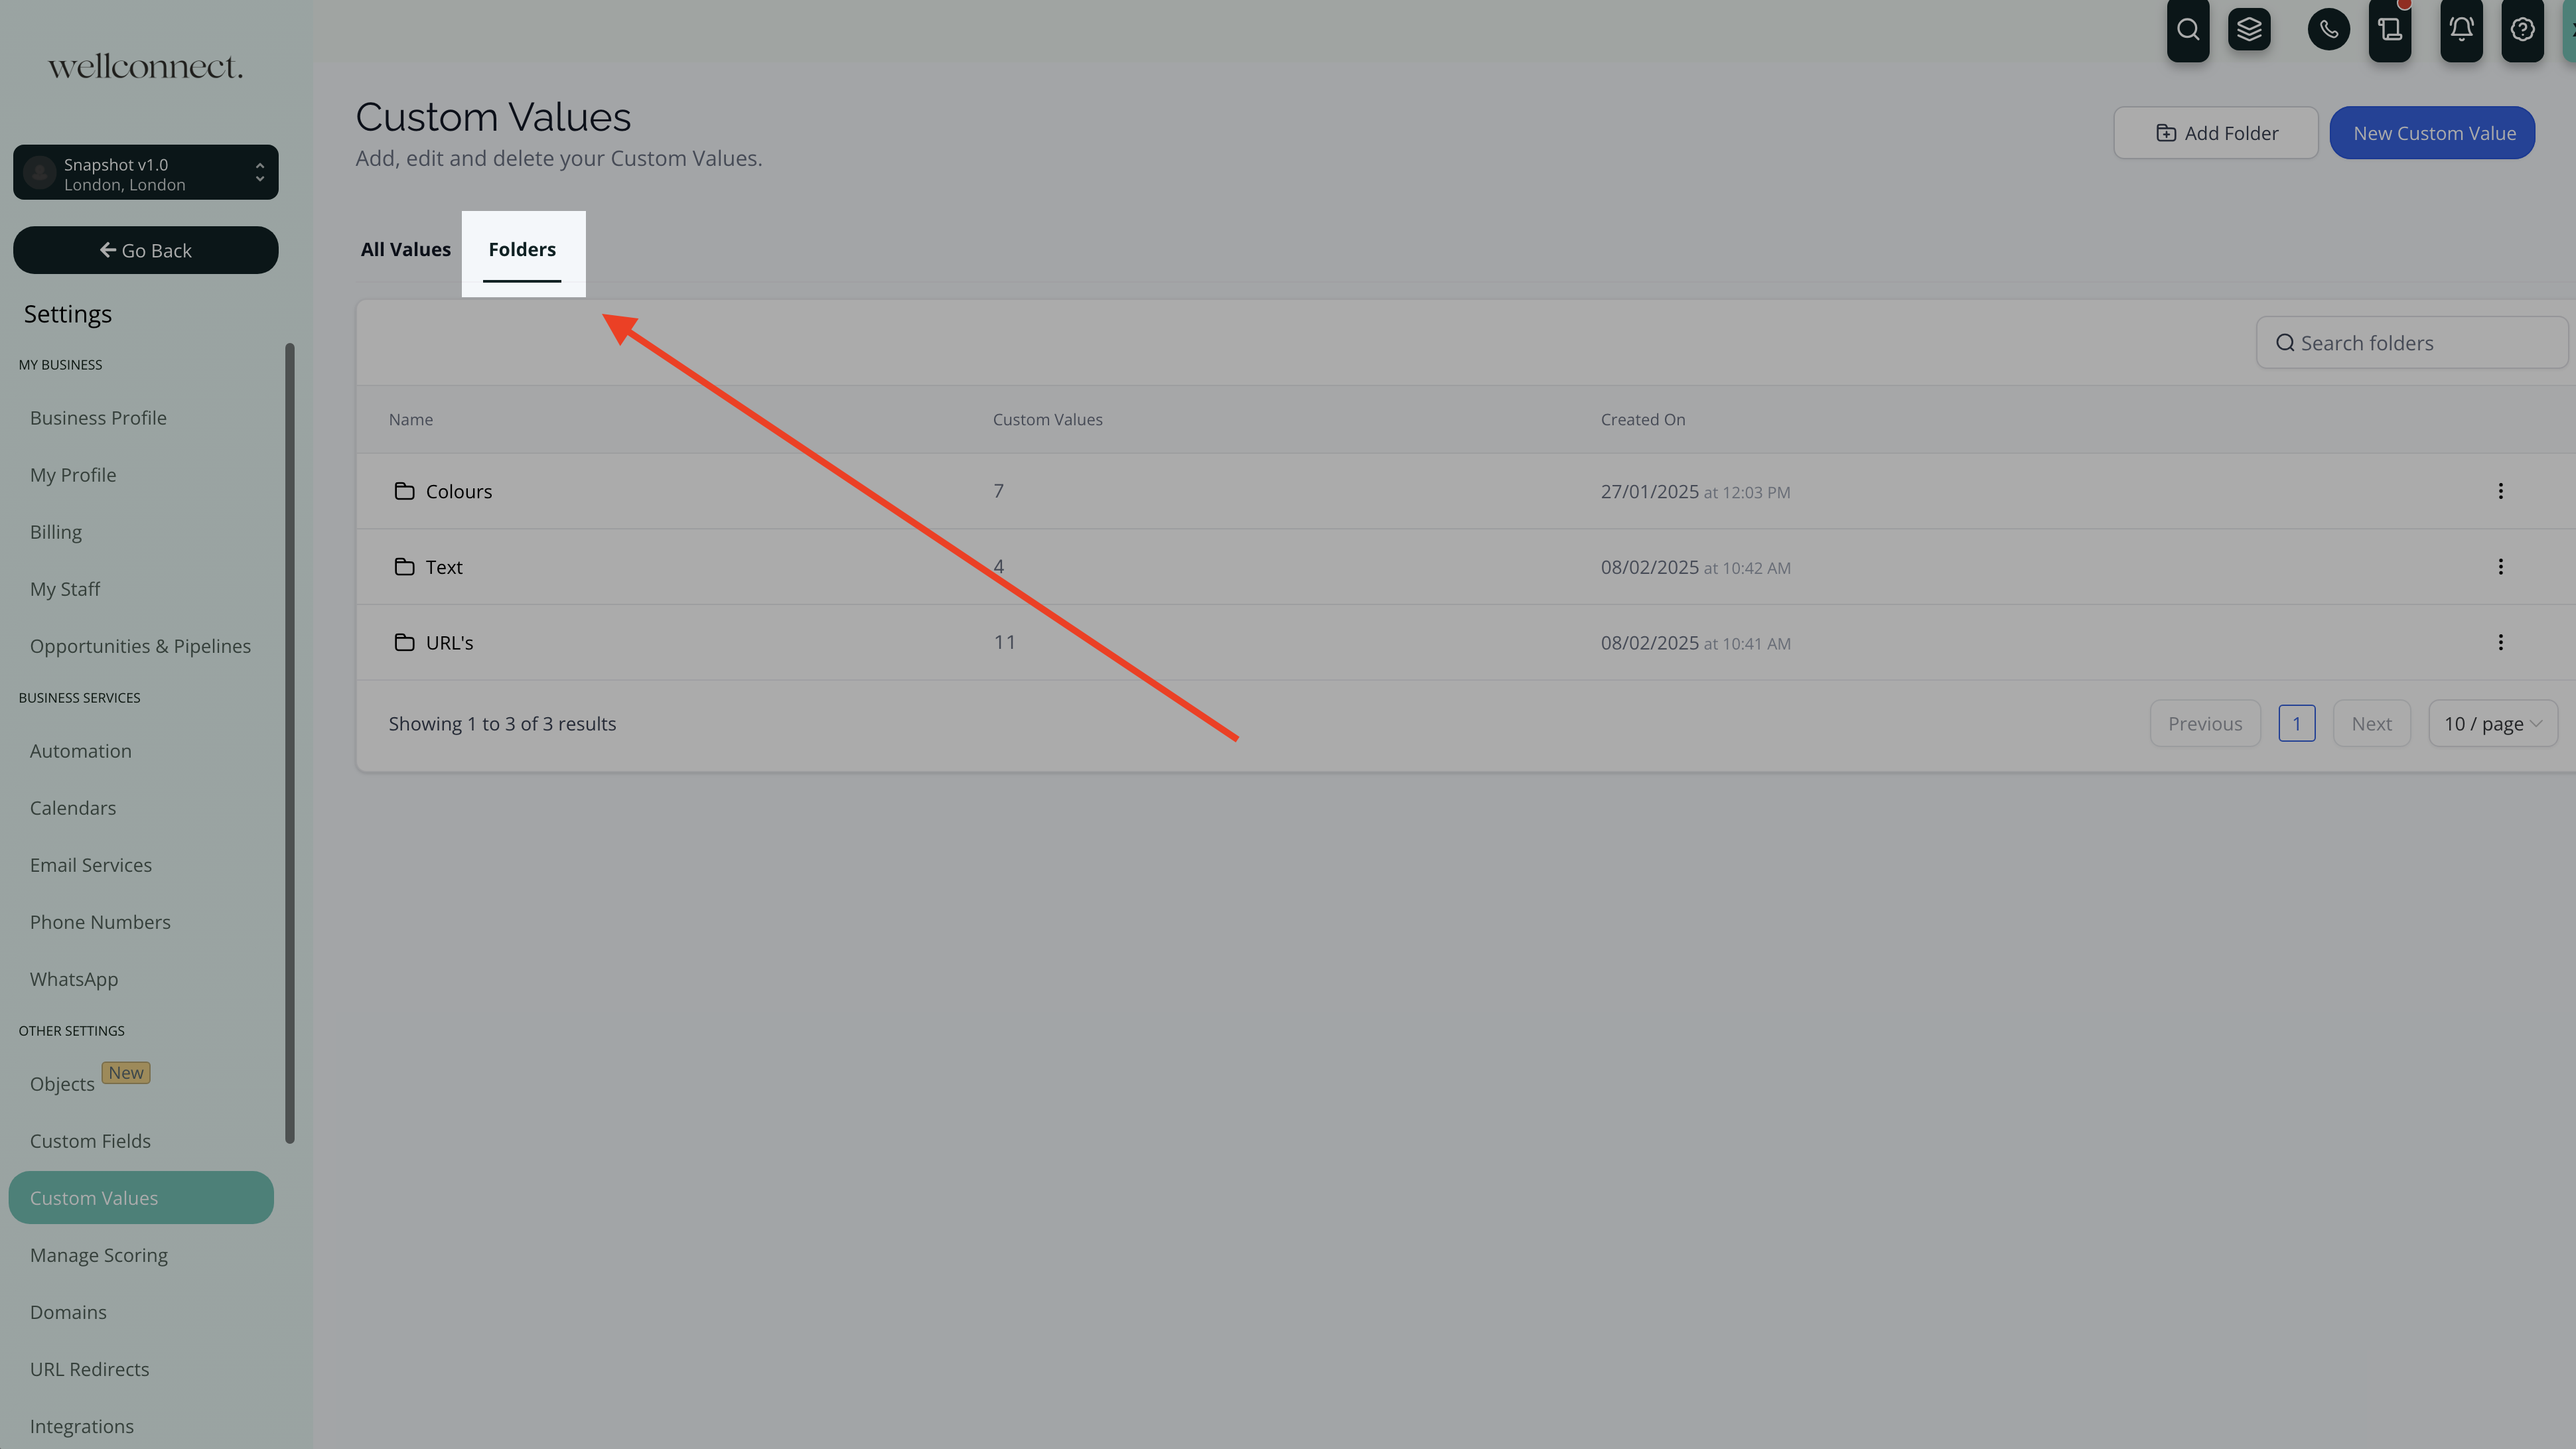
Task: Open three-dot menu for Colours folder
Action: tap(2500, 491)
